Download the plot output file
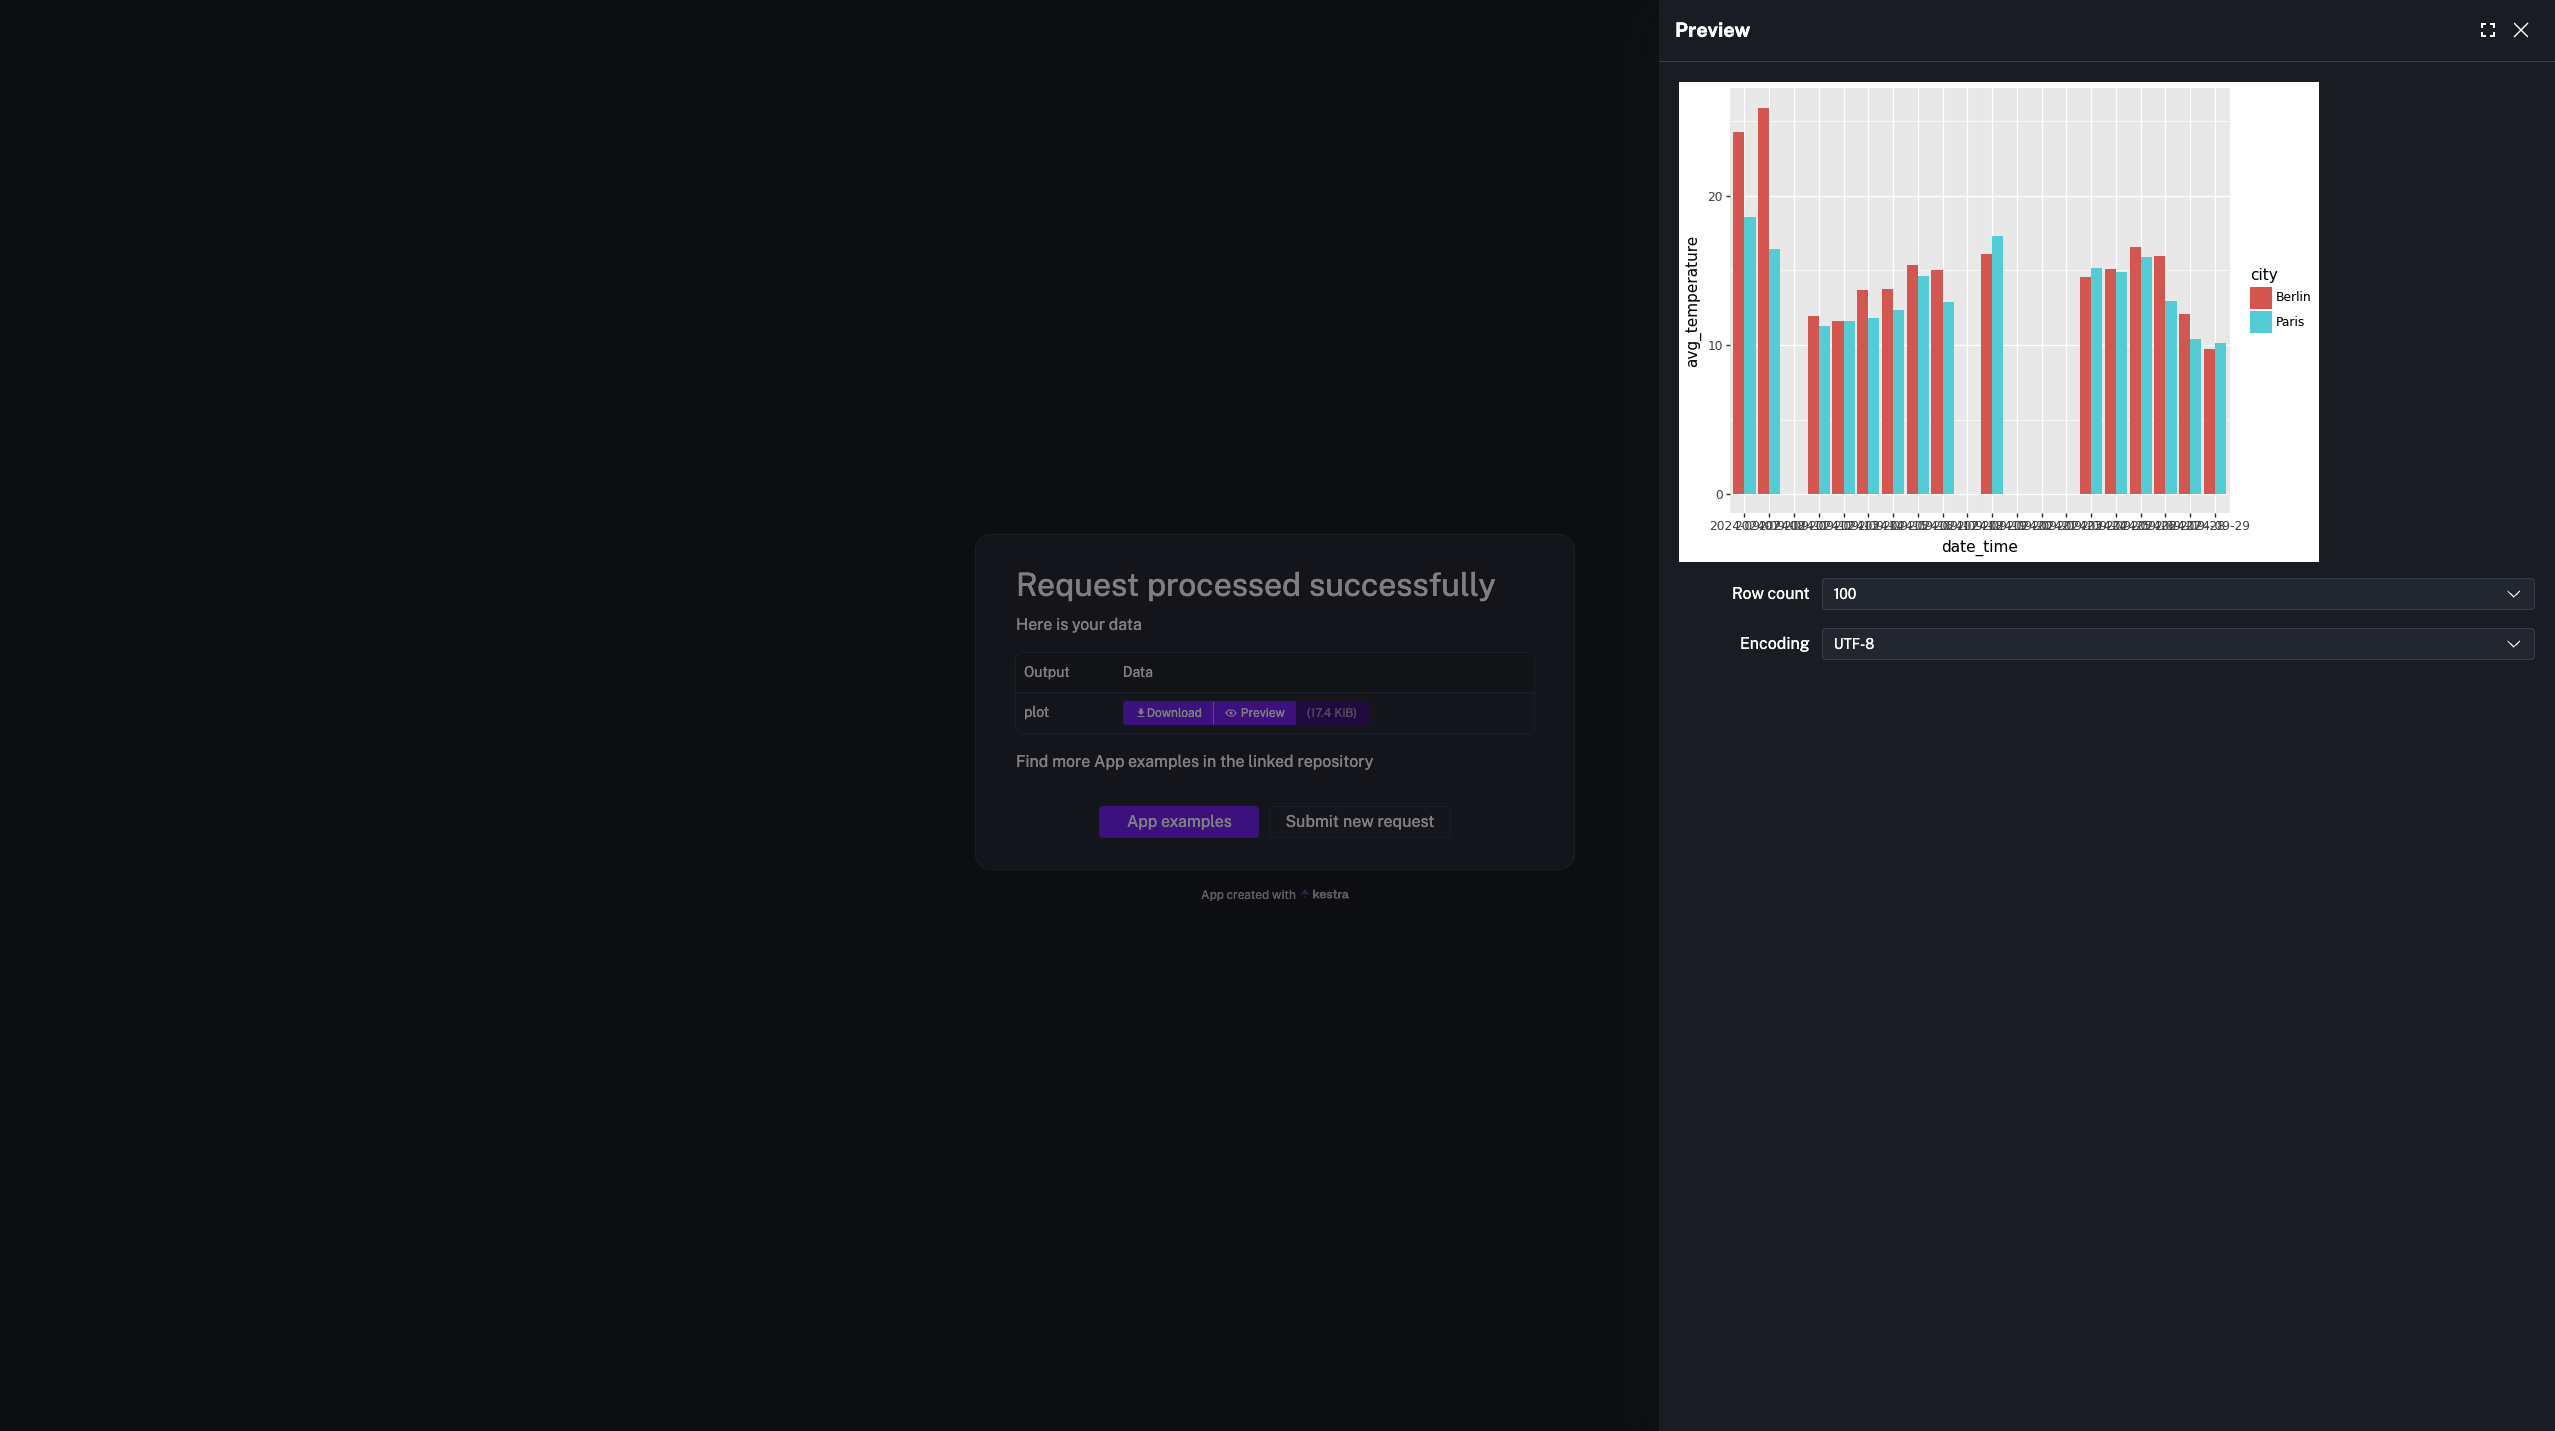The height and width of the screenshot is (1431, 2555). [1166, 713]
